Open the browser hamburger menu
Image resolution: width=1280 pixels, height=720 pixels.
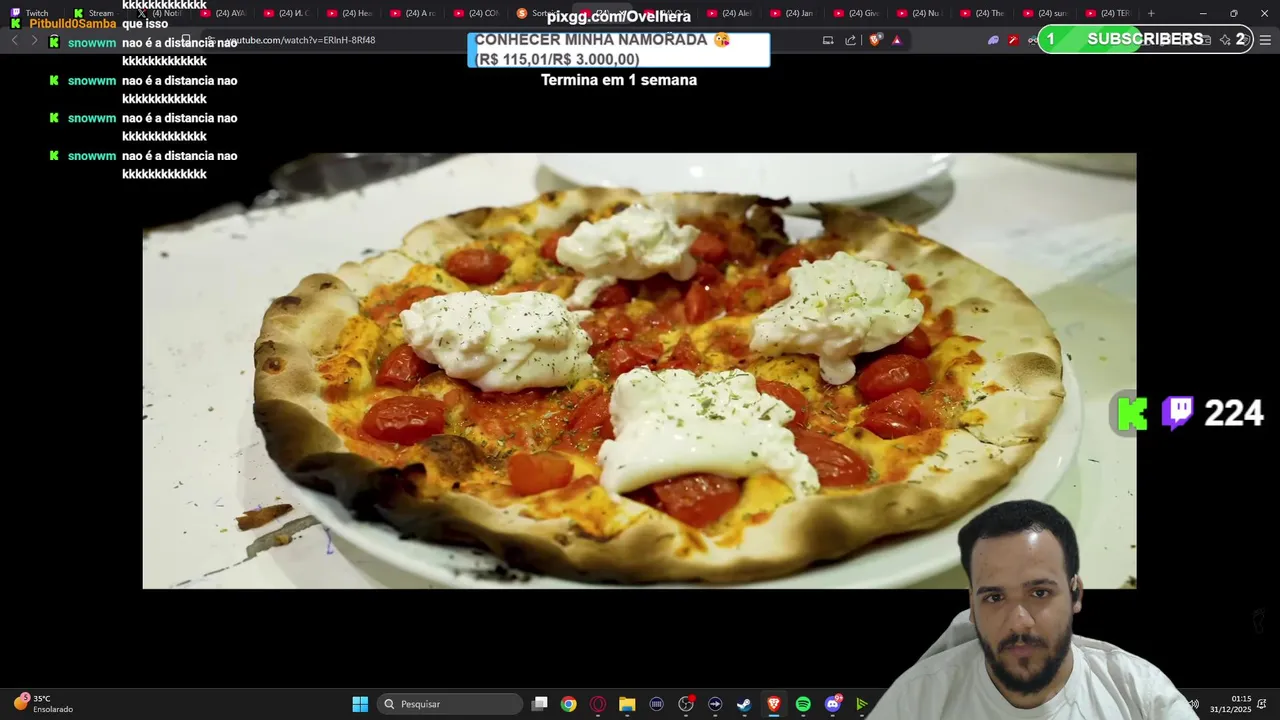1265,40
